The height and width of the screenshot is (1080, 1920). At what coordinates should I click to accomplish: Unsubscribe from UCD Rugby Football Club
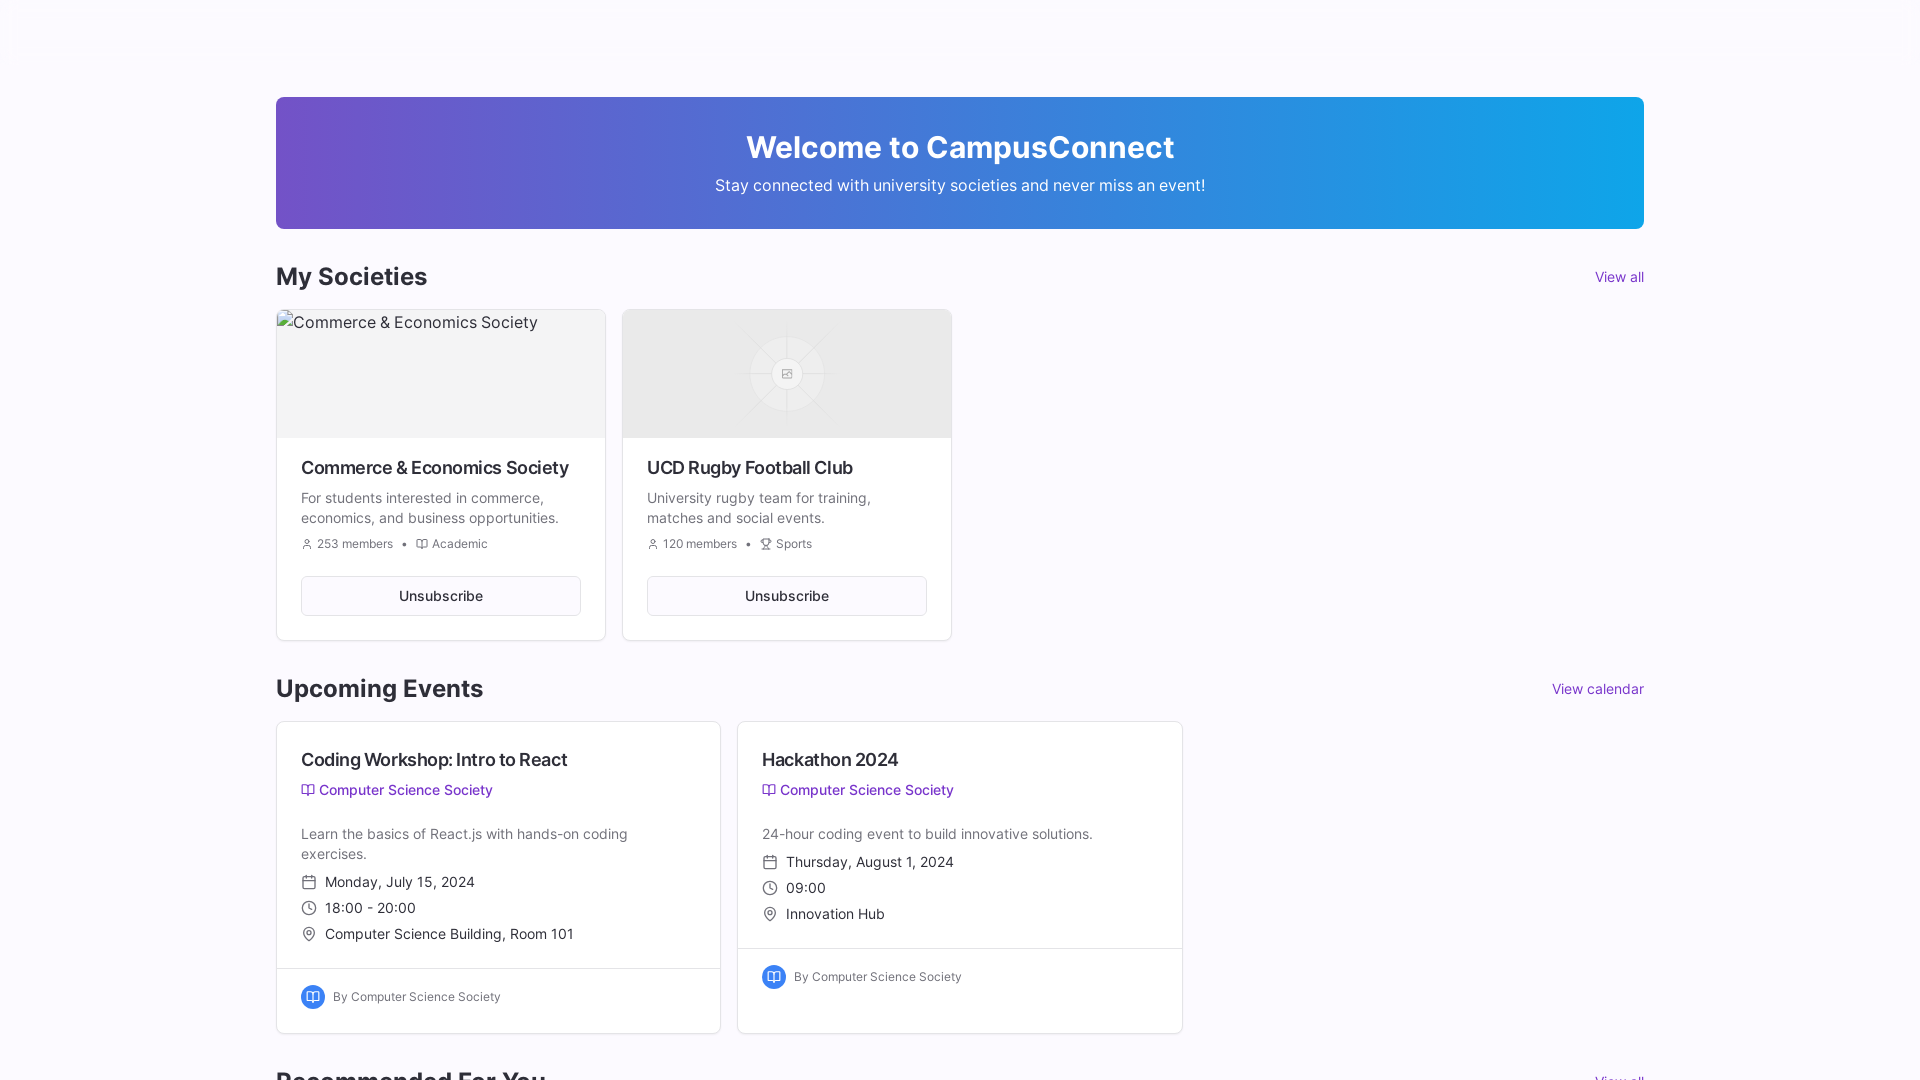[x=787, y=596]
